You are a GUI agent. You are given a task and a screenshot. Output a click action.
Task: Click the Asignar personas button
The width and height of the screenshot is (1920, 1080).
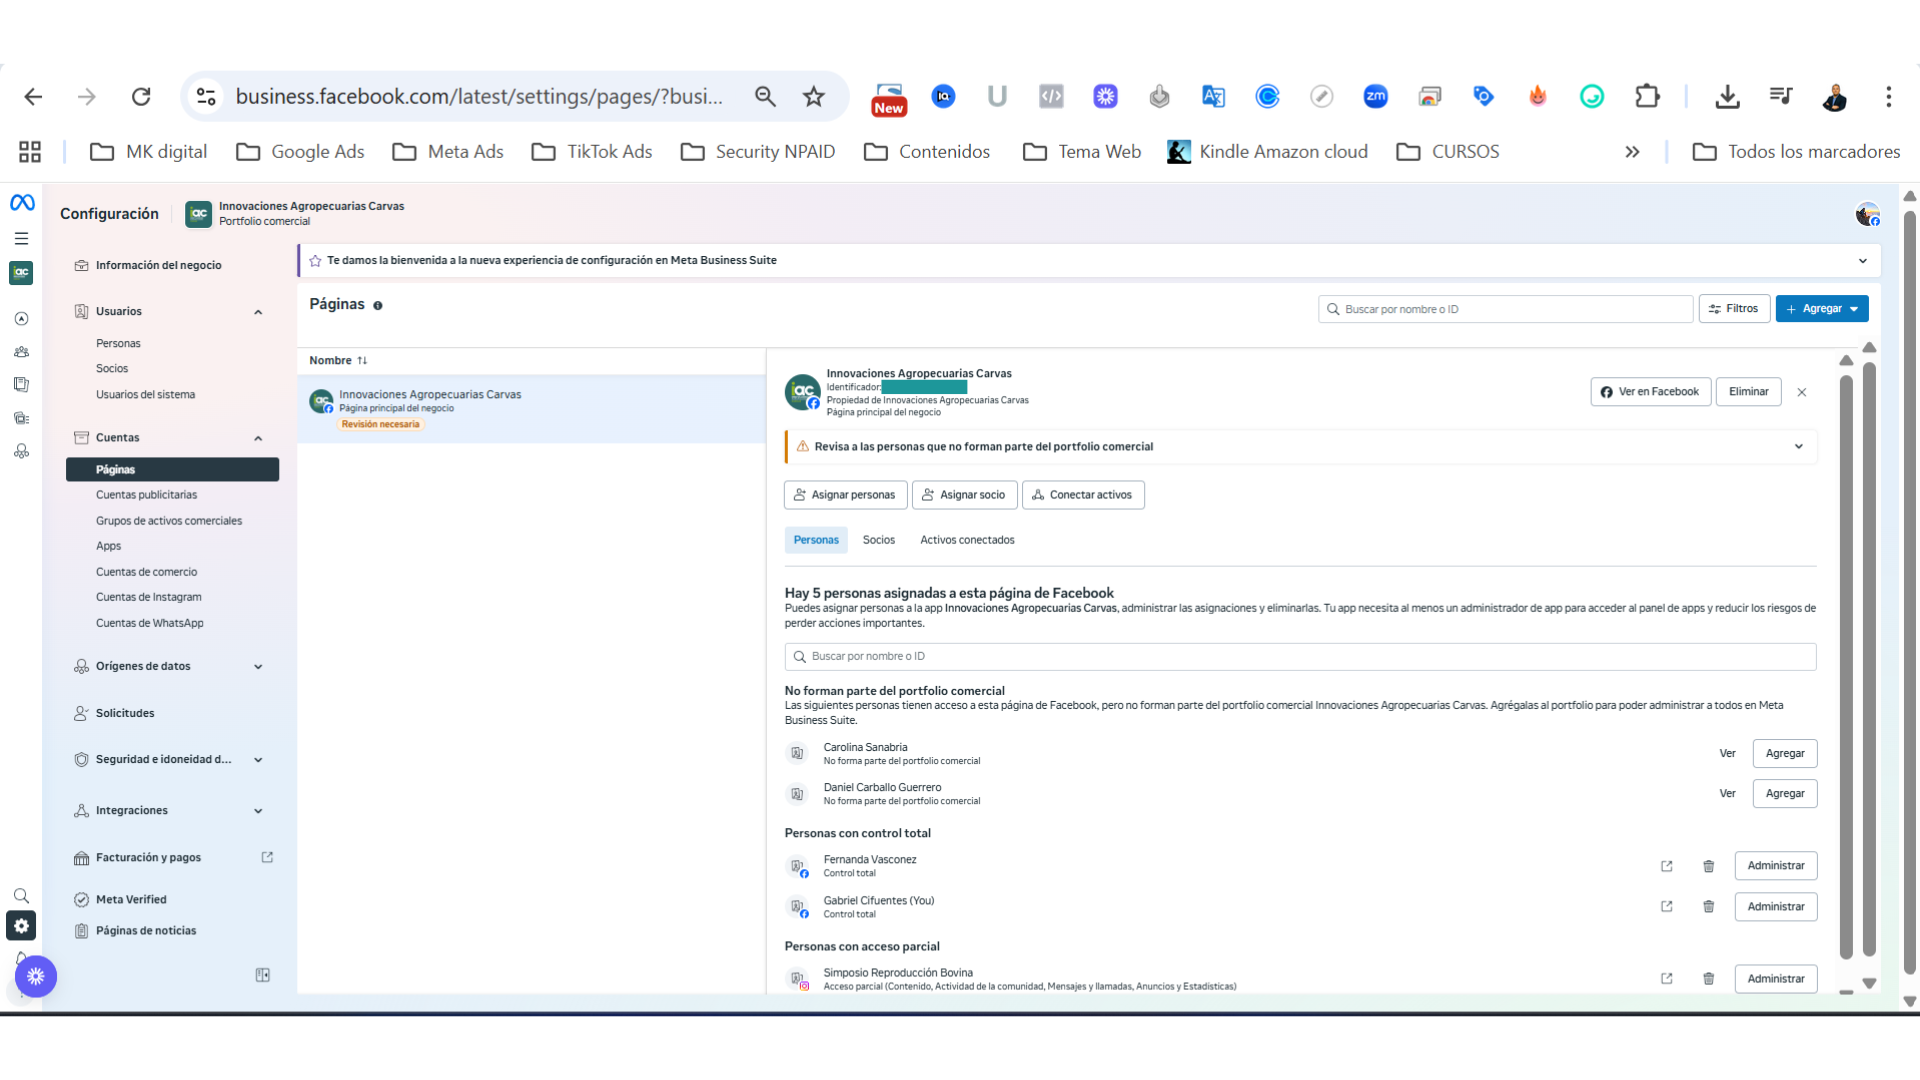(845, 494)
